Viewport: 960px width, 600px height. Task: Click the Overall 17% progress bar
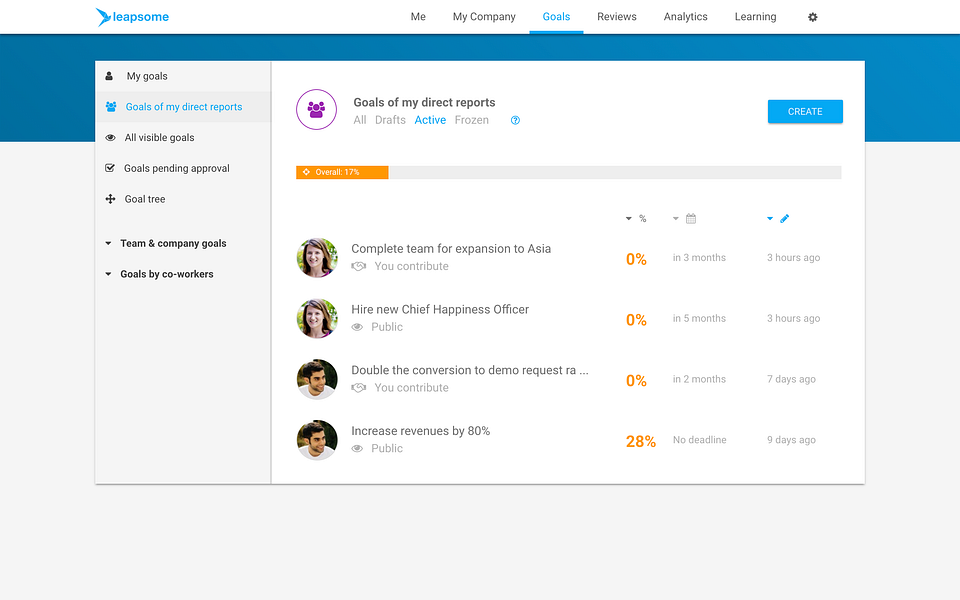coord(568,172)
